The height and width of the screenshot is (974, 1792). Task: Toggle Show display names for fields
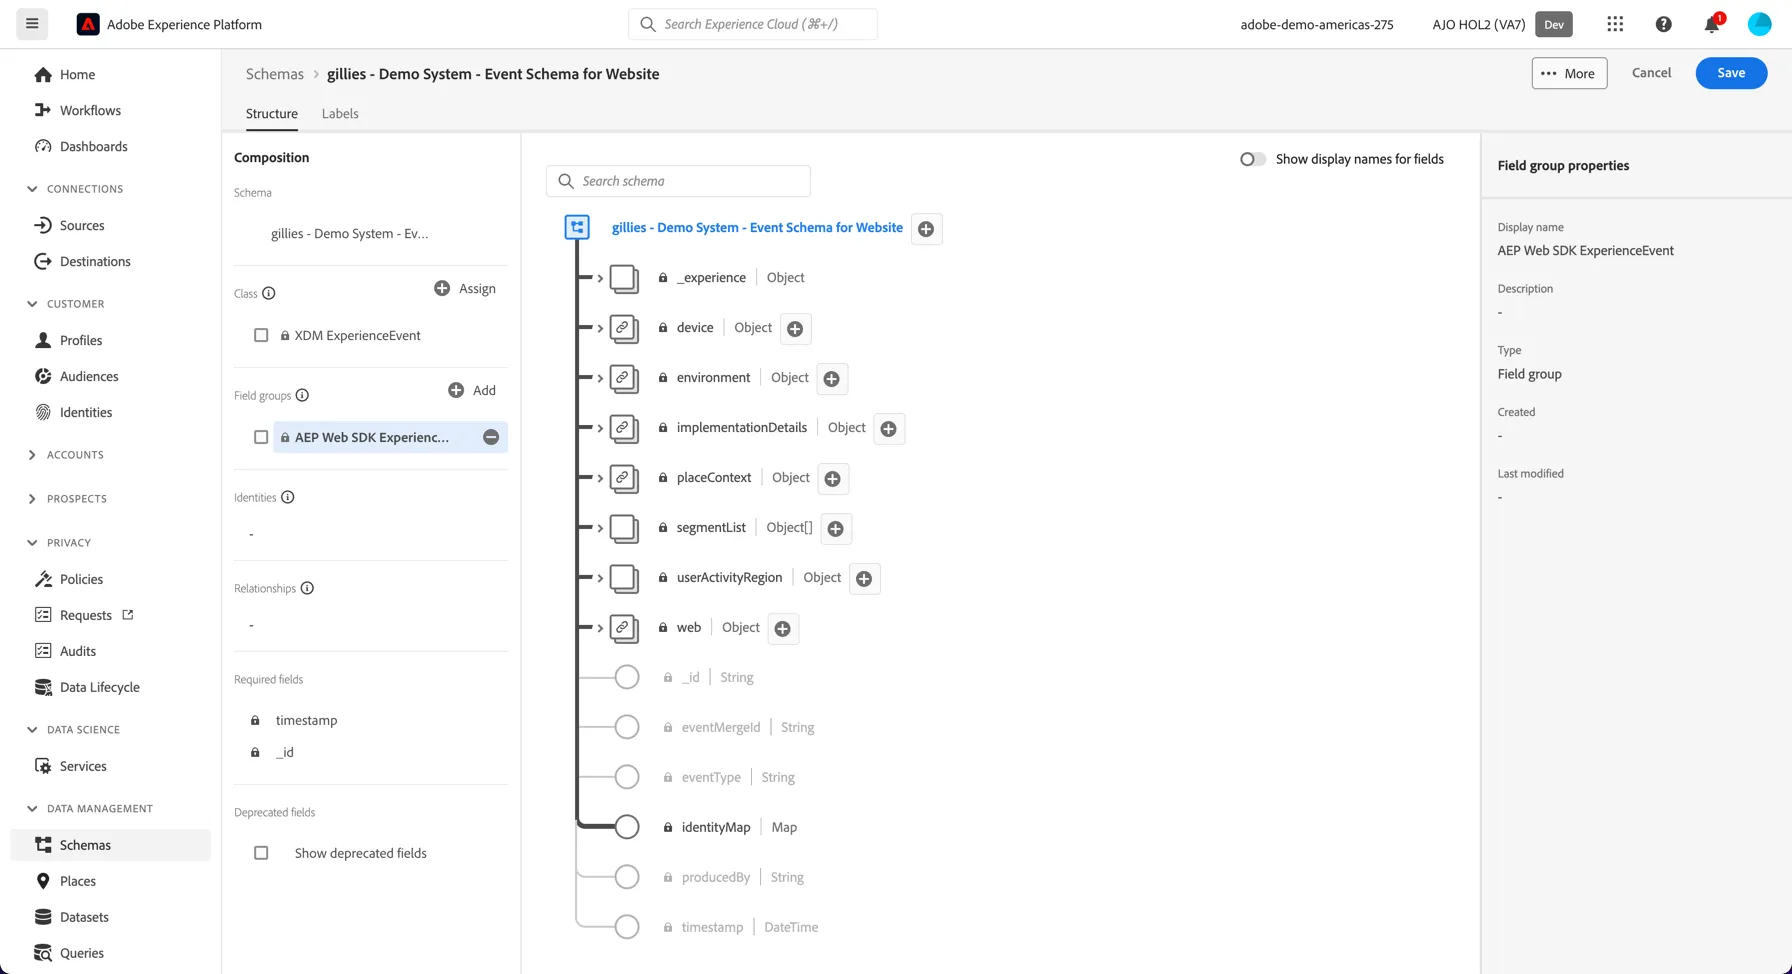tap(1252, 159)
